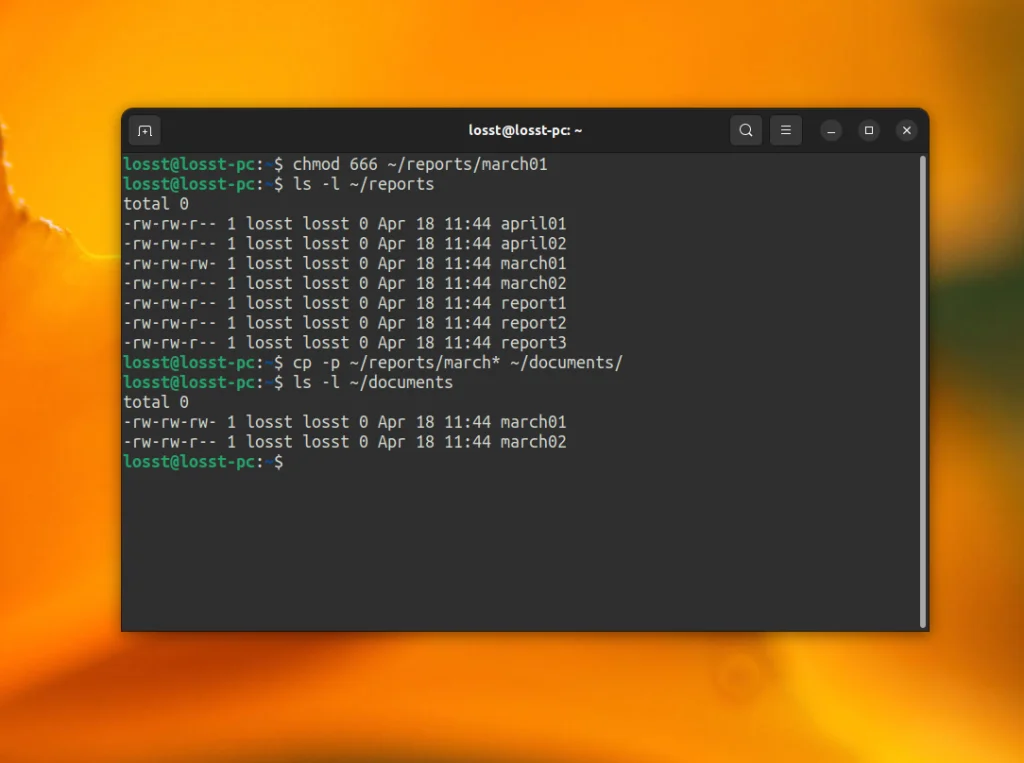Click the -rw-rw-rw- permissions in reports listing

(170, 263)
